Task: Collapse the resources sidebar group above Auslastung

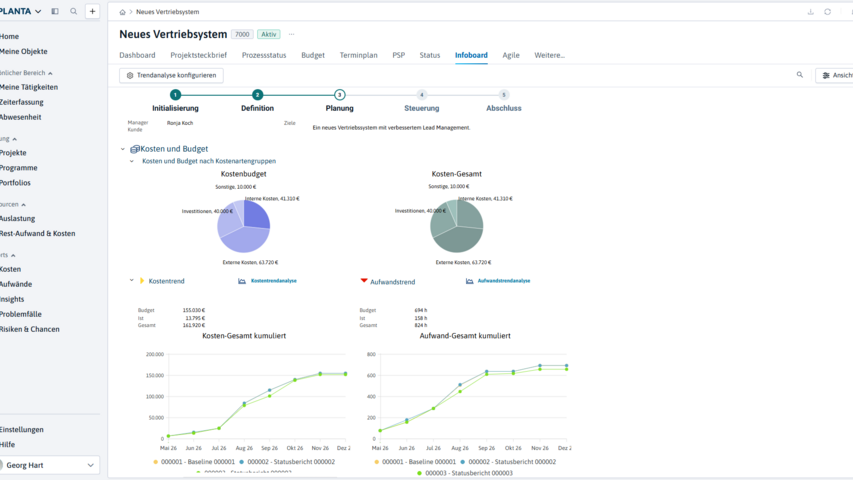Action: coord(23,205)
